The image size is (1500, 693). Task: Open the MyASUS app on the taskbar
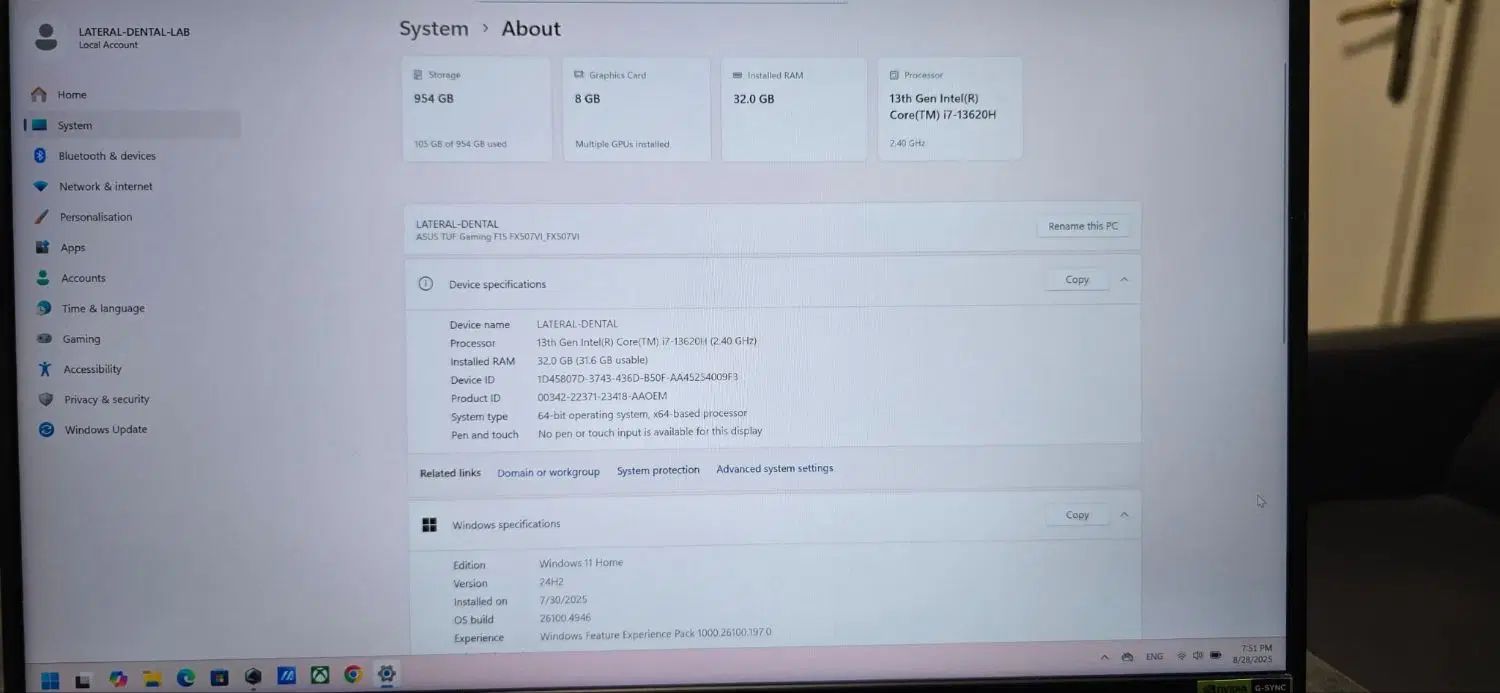coord(286,676)
